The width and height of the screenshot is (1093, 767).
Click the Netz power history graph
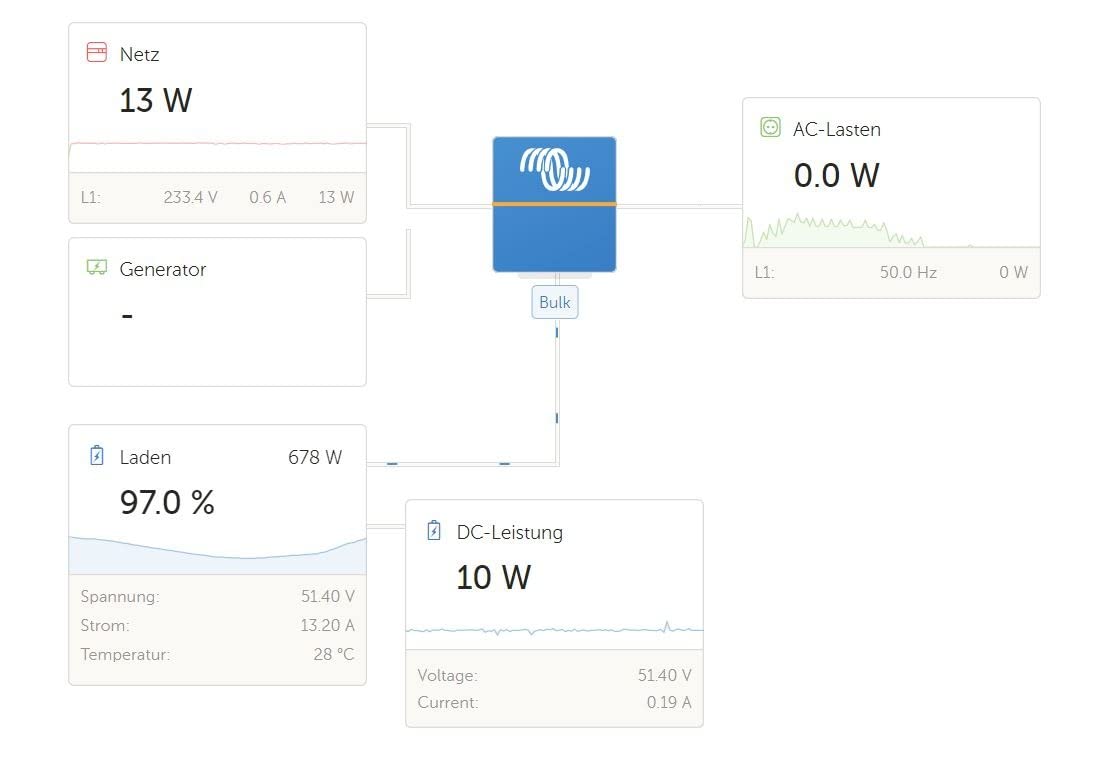point(217,156)
